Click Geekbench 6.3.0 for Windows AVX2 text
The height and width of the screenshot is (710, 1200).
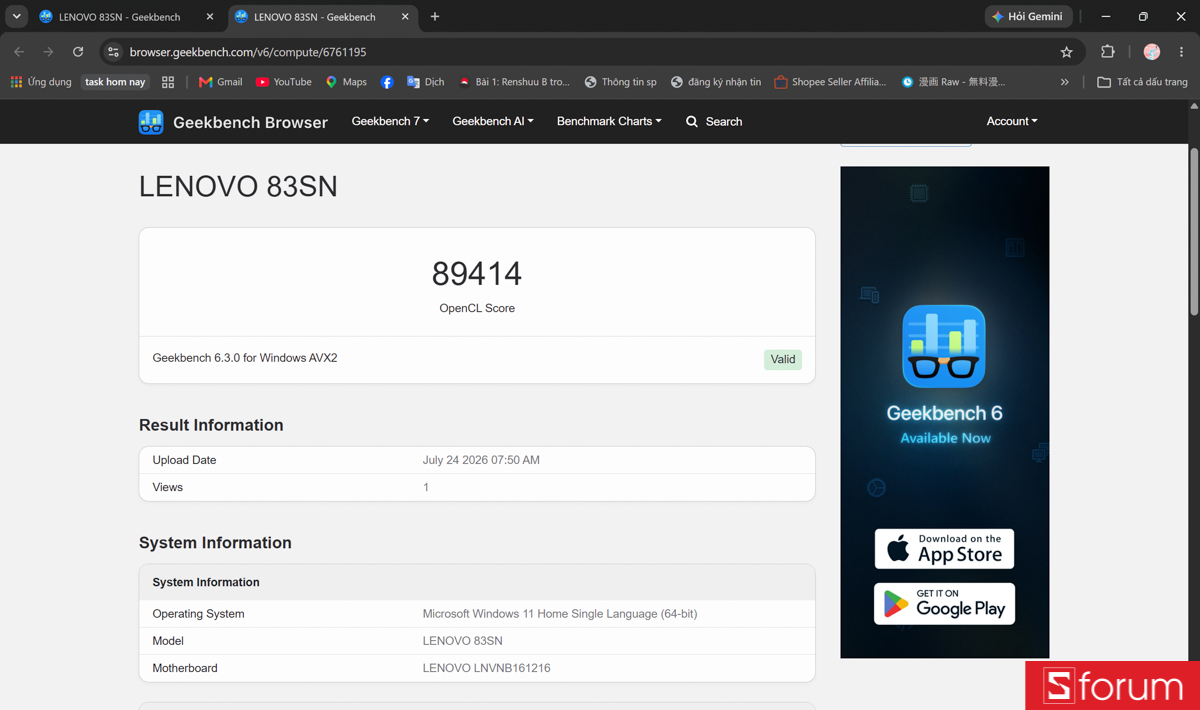coord(245,358)
